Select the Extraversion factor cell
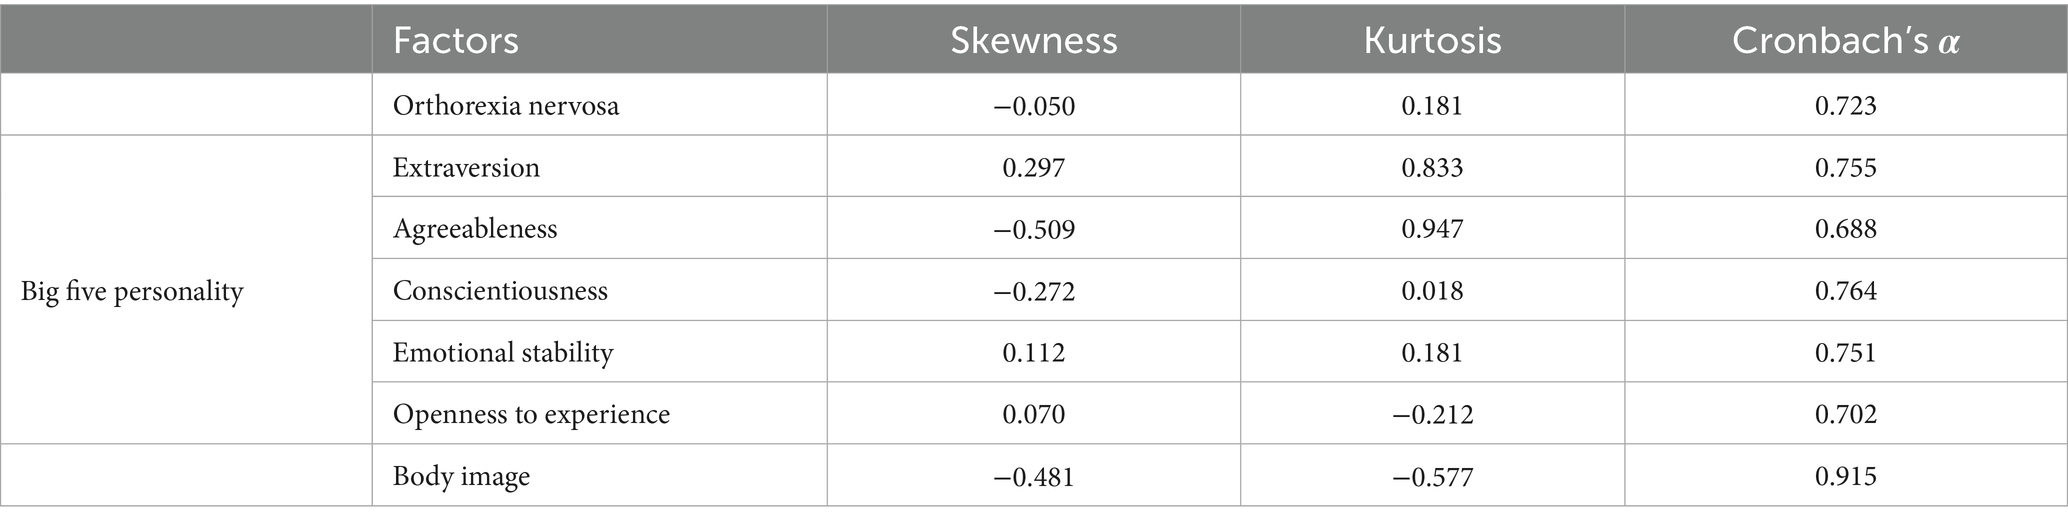This screenshot has width=2068, height=524. pos(466,167)
